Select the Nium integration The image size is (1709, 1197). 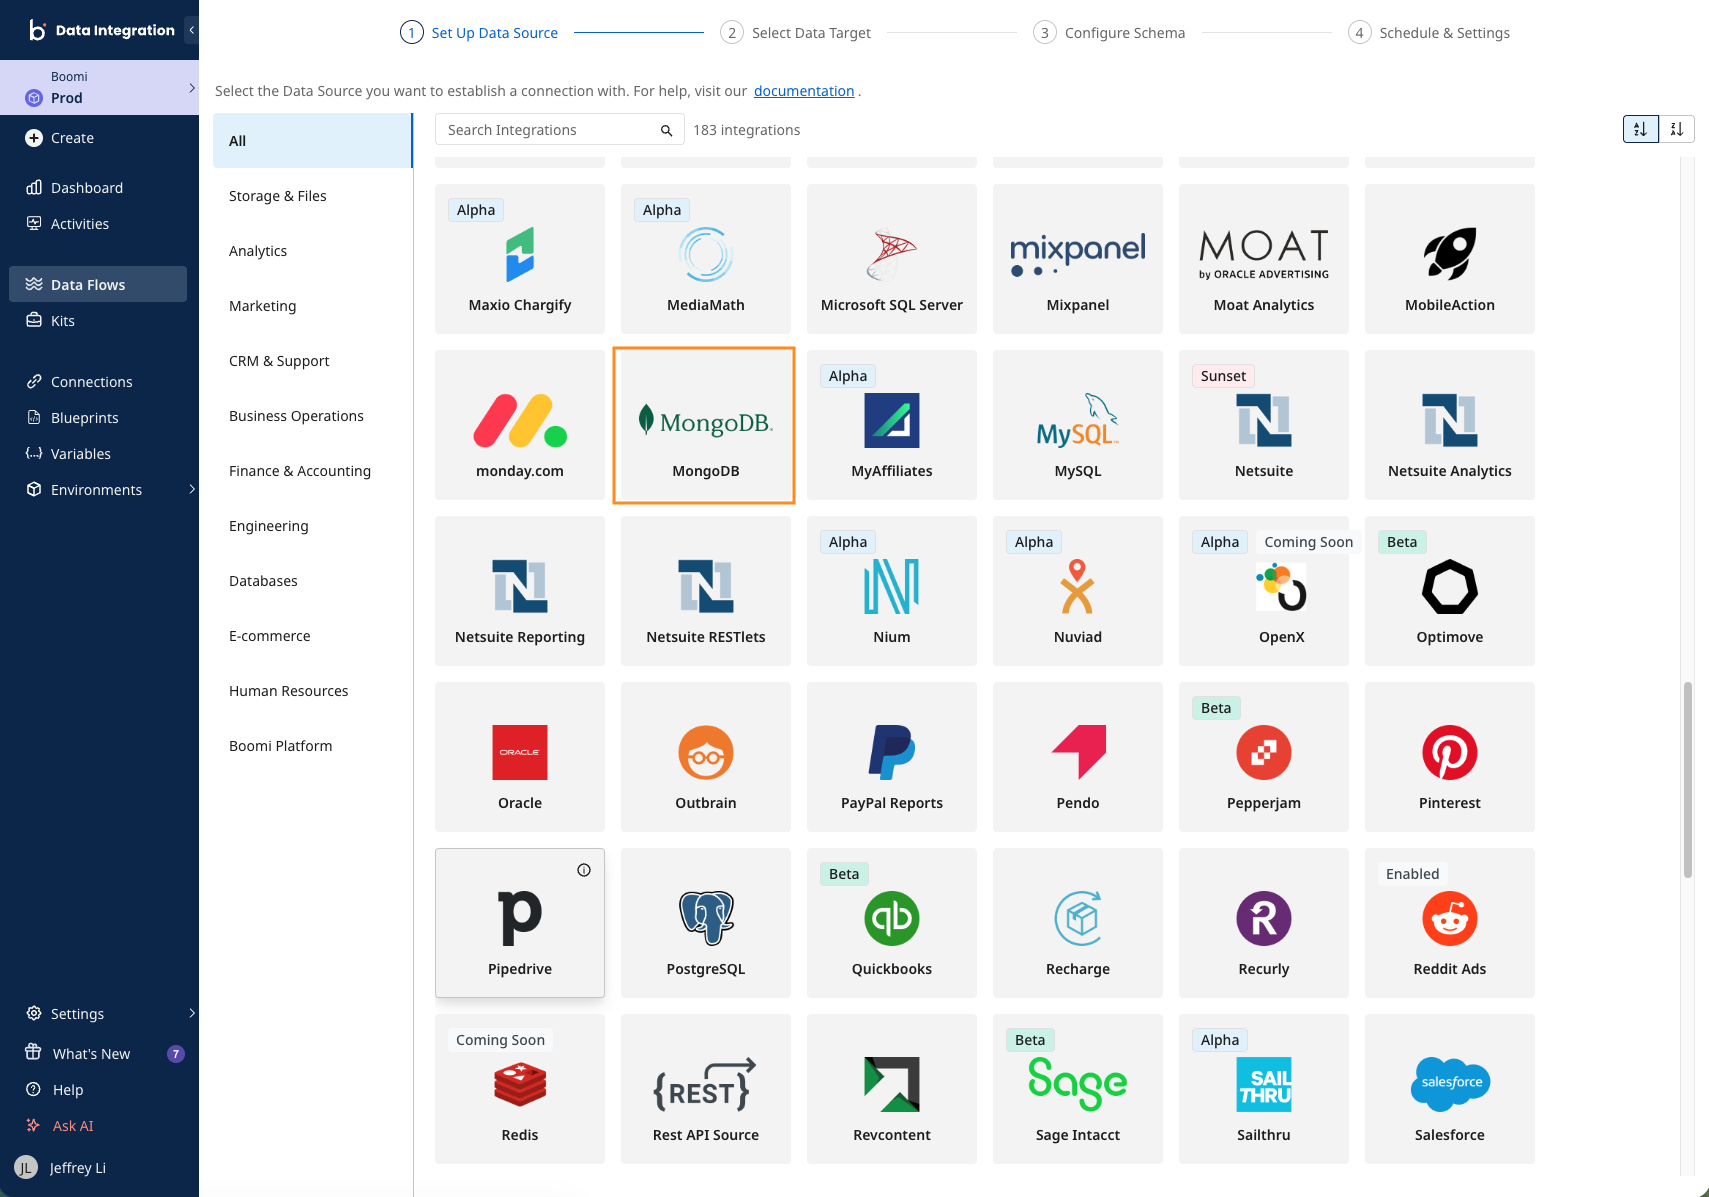(892, 591)
